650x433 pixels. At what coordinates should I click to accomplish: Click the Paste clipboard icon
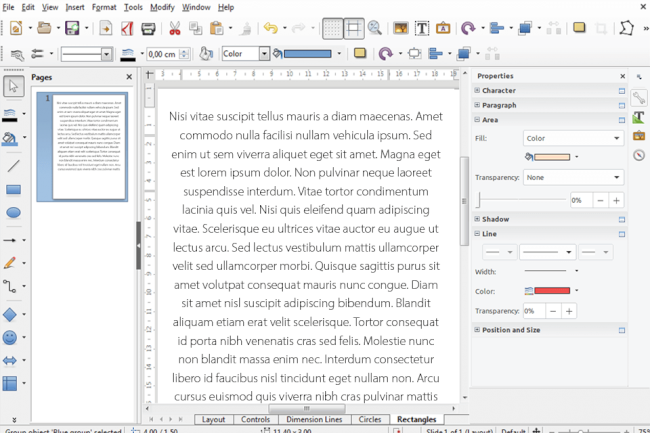click(x=216, y=28)
